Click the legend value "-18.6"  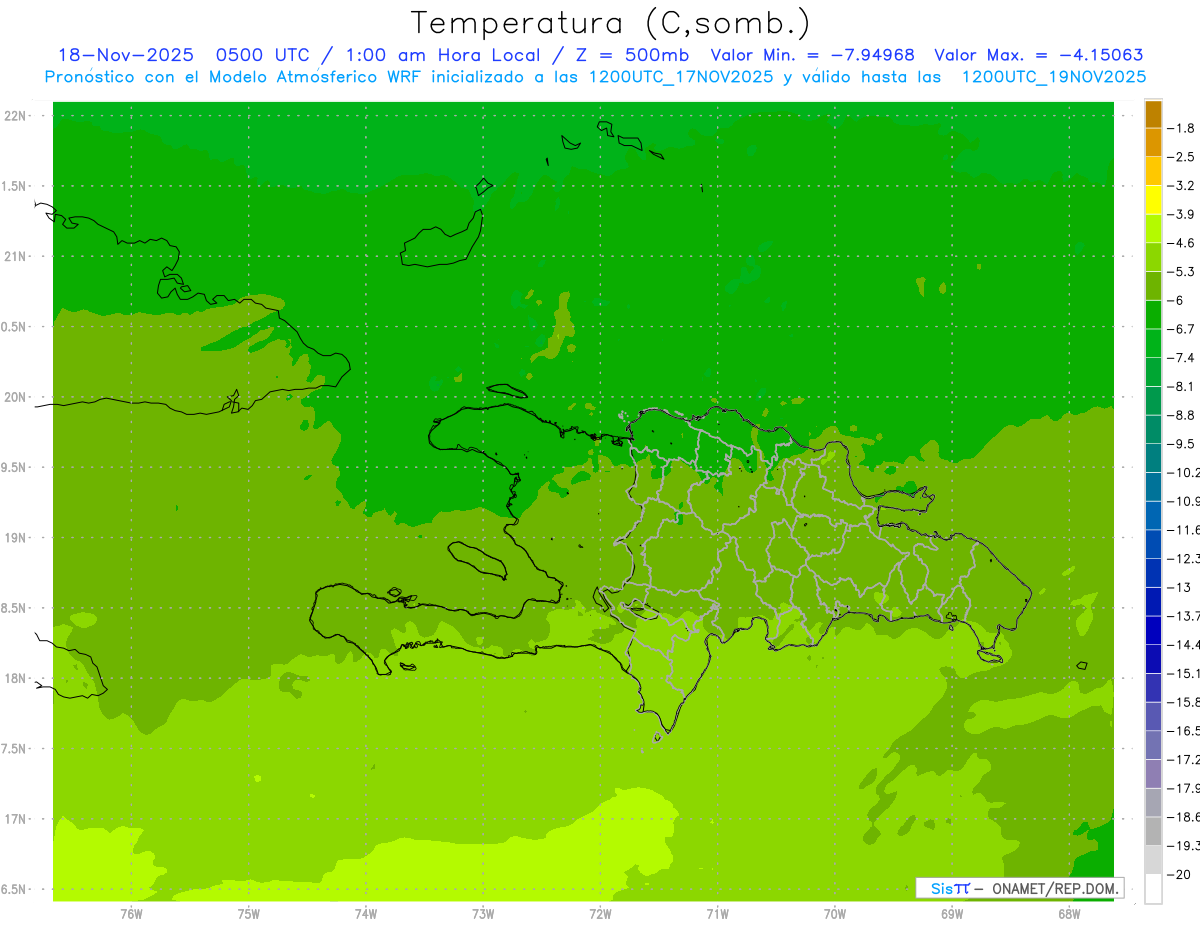coord(1182,817)
